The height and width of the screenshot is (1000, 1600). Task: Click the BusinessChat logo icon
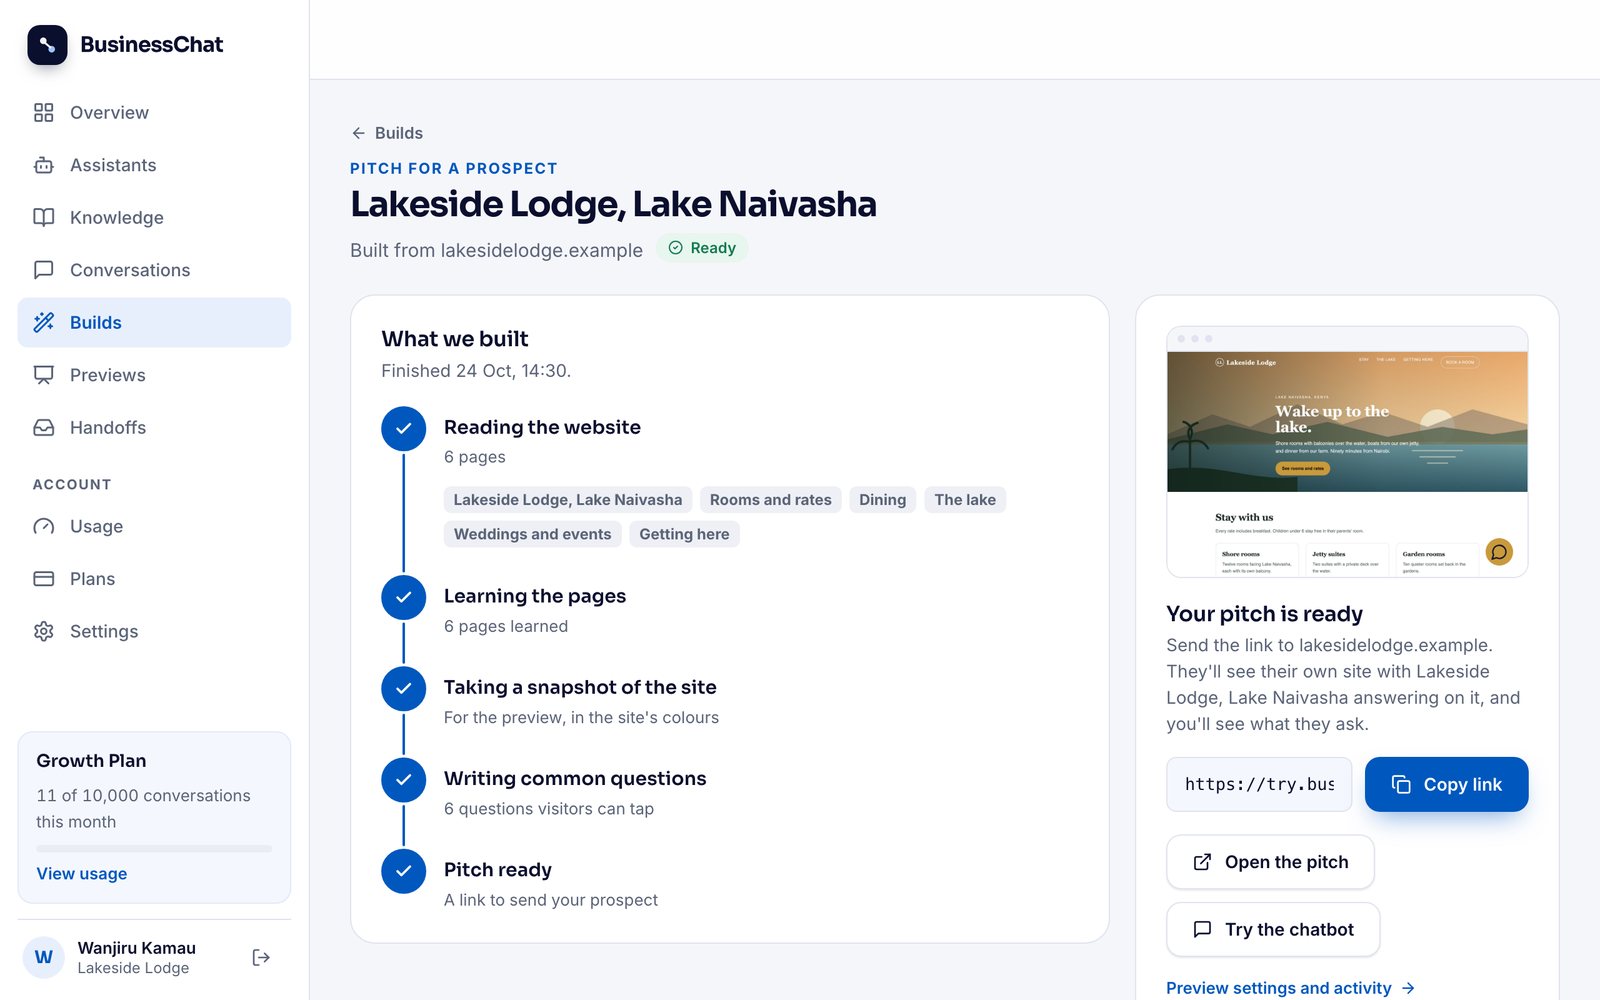[47, 45]
